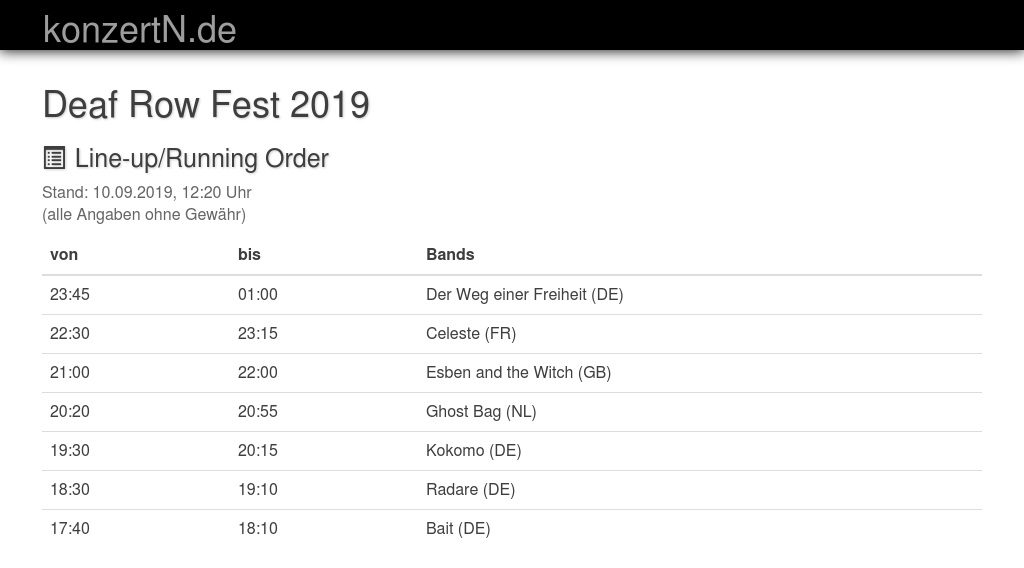Select Esben and the Witch (GB)
1024x568 pixels.
[518, 372]
